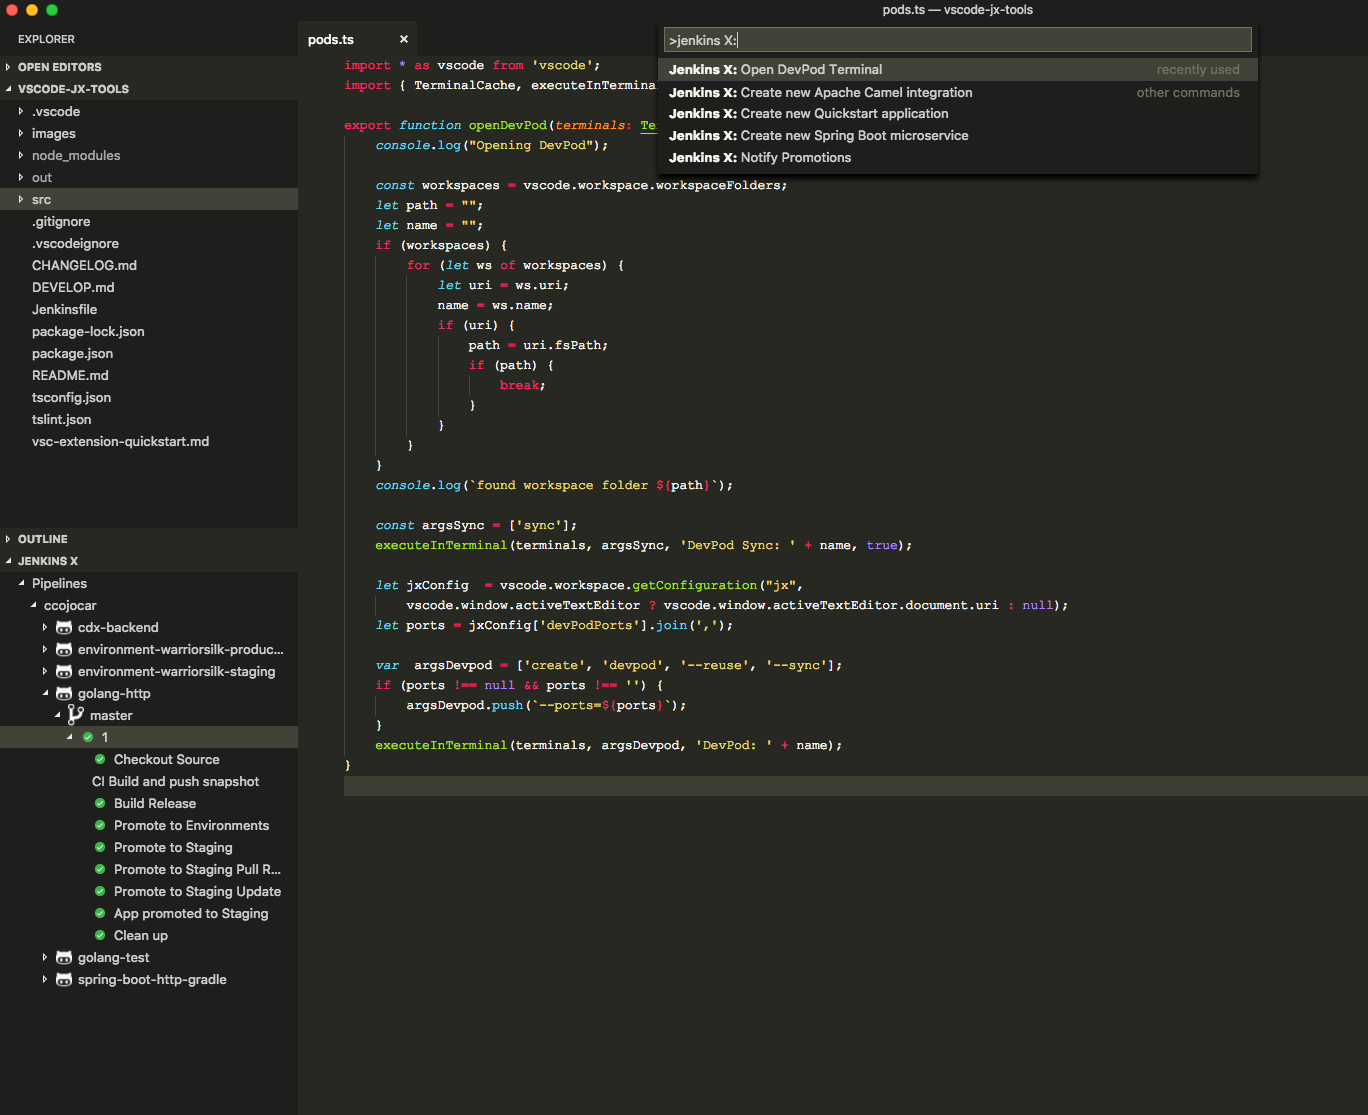The width and height of the screenshot is (1368, 1115).
Task: Click the green check beside Clean up
Action: 100,935
